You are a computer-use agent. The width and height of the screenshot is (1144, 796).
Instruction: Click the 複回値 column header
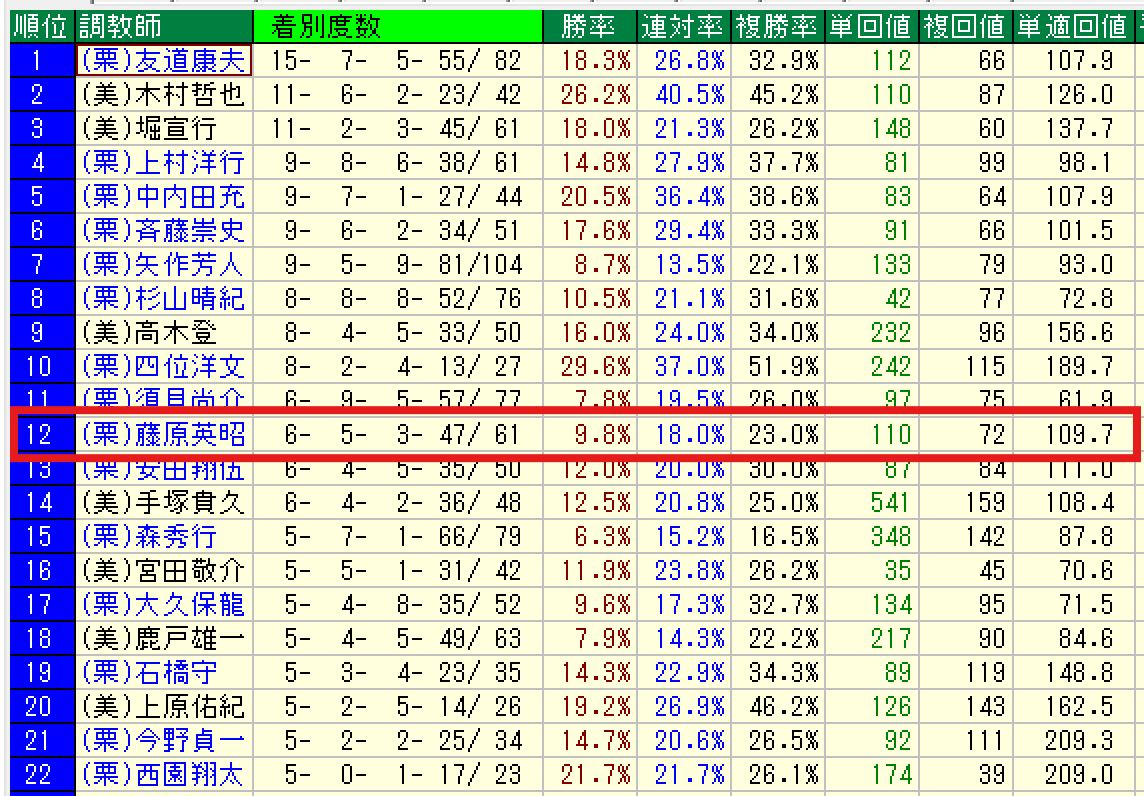(964, 26)
